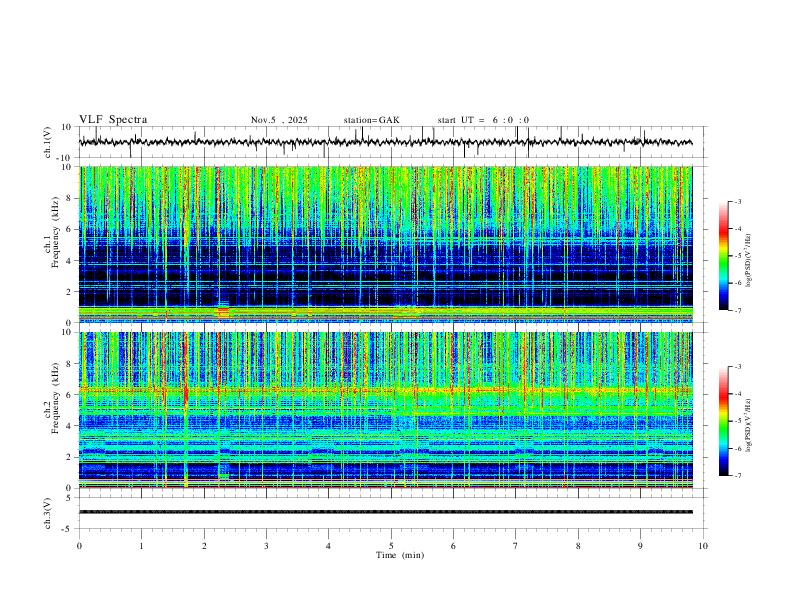Click the "10" tick on the time axis
Viewport: 792px width, 612px height.
click(703, 546)
